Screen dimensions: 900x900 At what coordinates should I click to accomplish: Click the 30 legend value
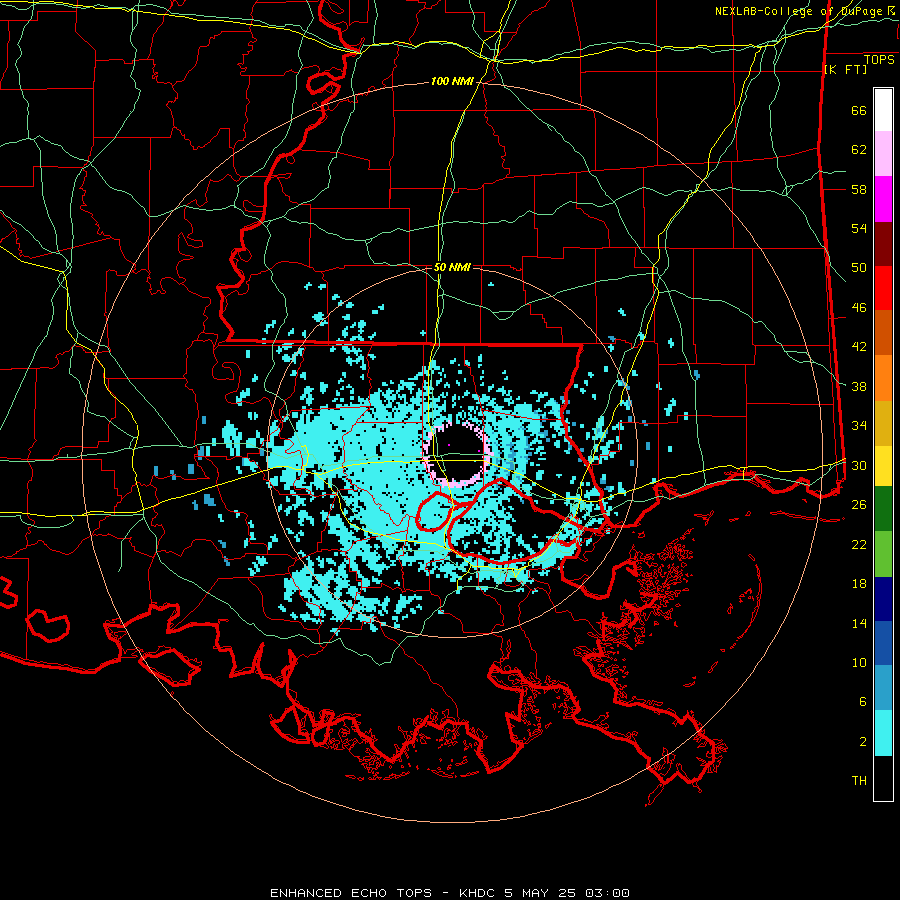click(x=859, y=465)
